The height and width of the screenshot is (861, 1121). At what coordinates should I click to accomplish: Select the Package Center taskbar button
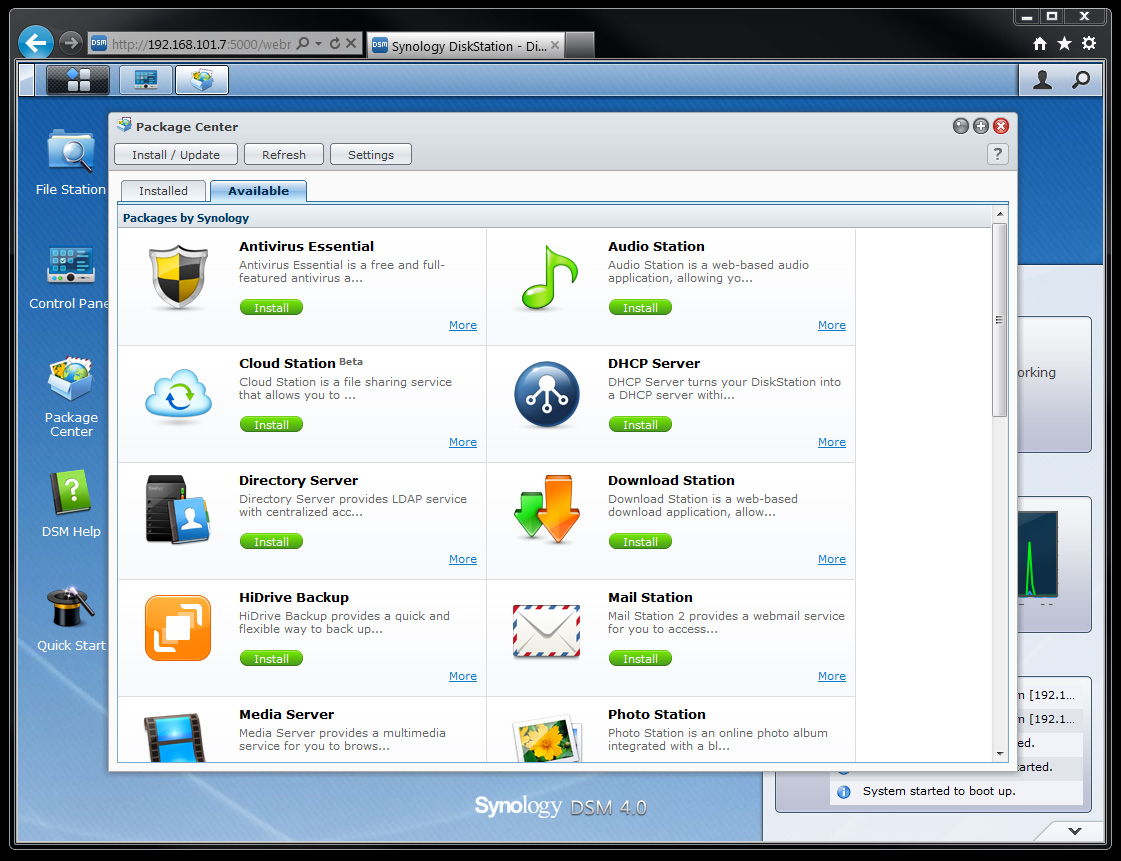click(202, 79)
